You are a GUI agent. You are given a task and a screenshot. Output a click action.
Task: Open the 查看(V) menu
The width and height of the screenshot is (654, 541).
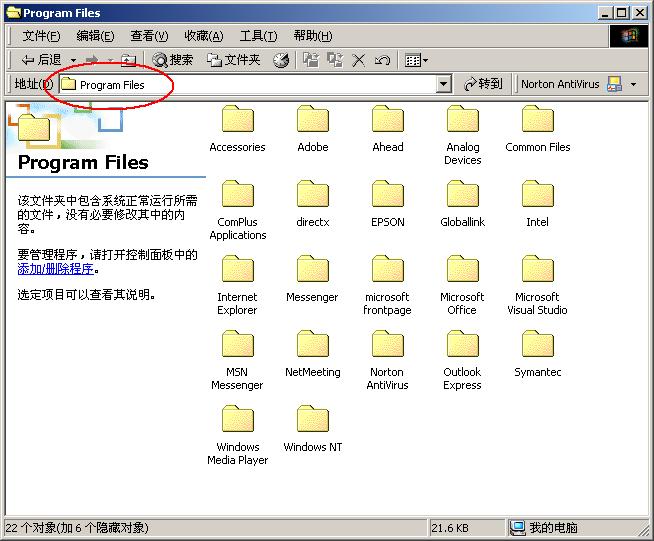(149, 36)
